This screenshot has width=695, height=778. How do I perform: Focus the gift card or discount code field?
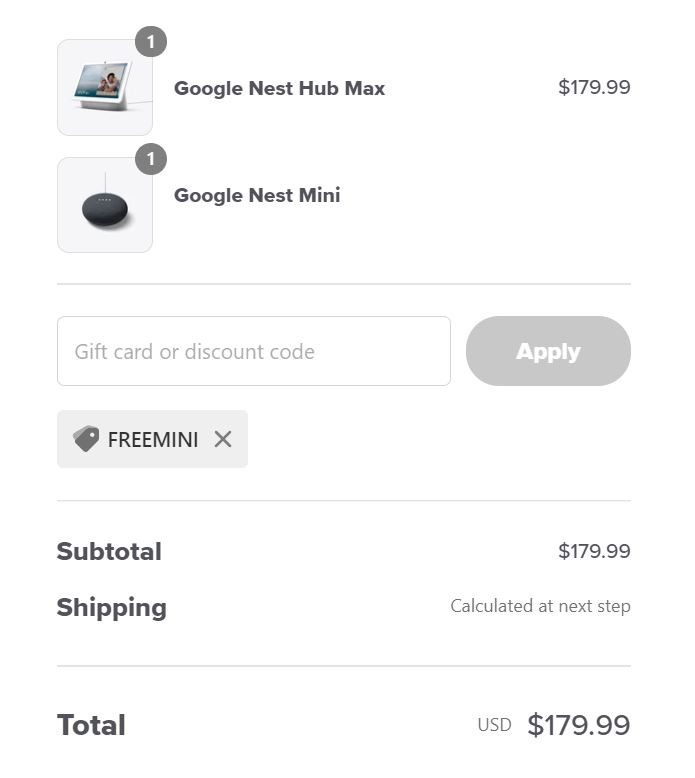pos(254,351)
